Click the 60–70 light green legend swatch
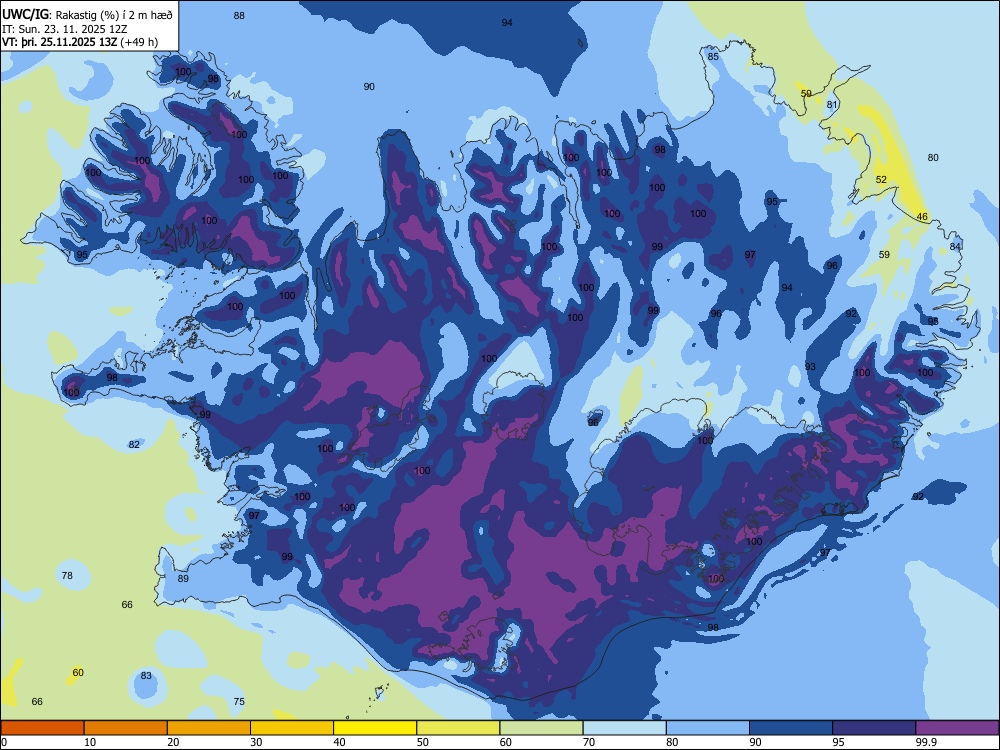 (541, 728)
